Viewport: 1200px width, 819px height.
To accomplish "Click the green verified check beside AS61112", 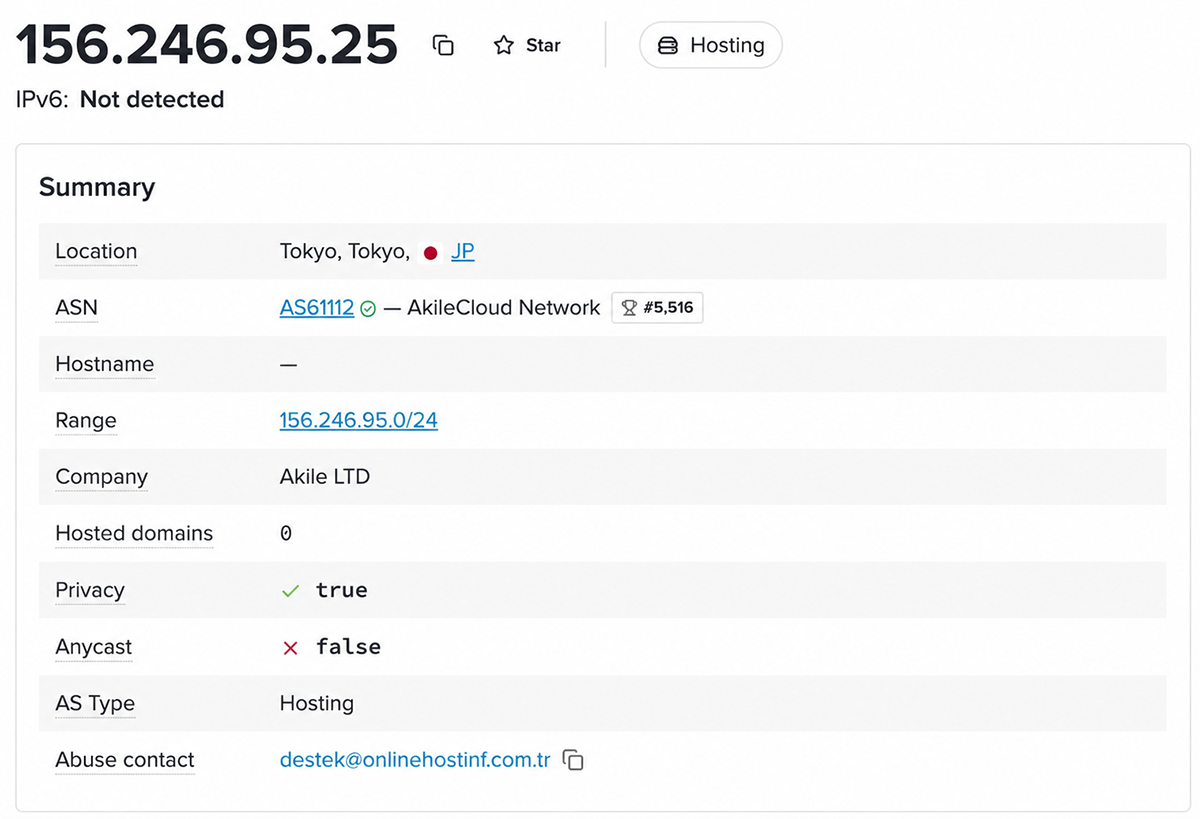I will point(368,309).
